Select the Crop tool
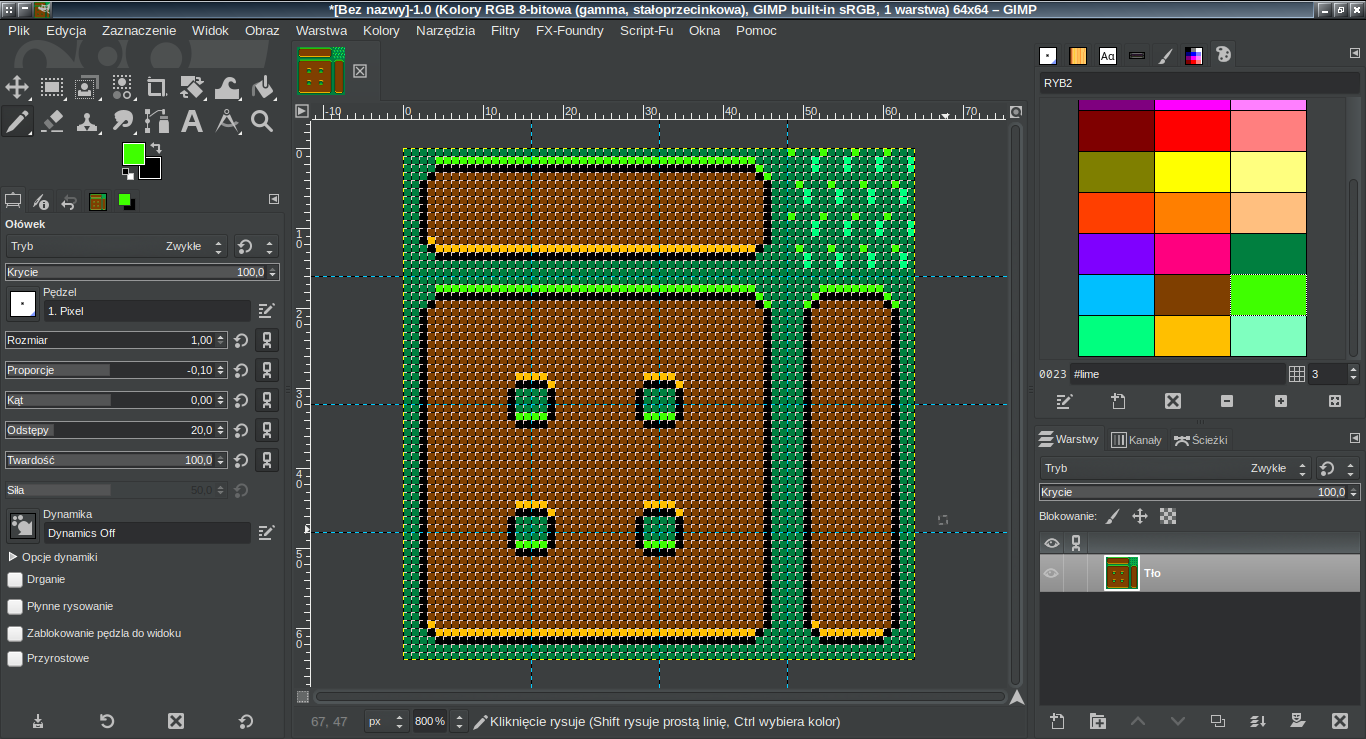 click(157, 87)
